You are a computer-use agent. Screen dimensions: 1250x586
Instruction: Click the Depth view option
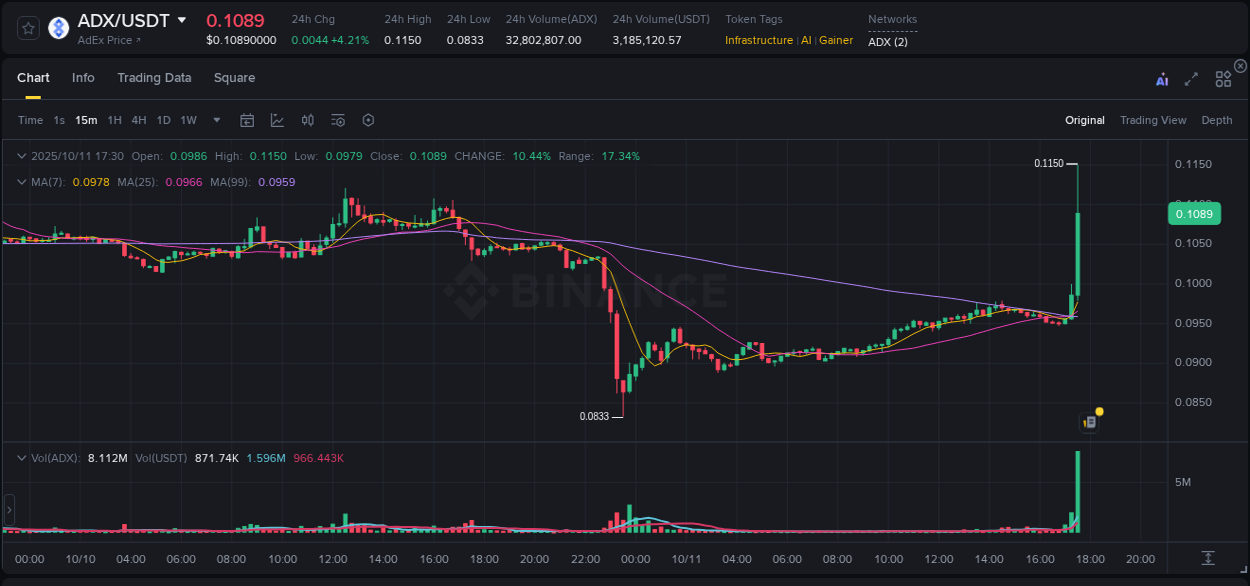click(1217, 119)
